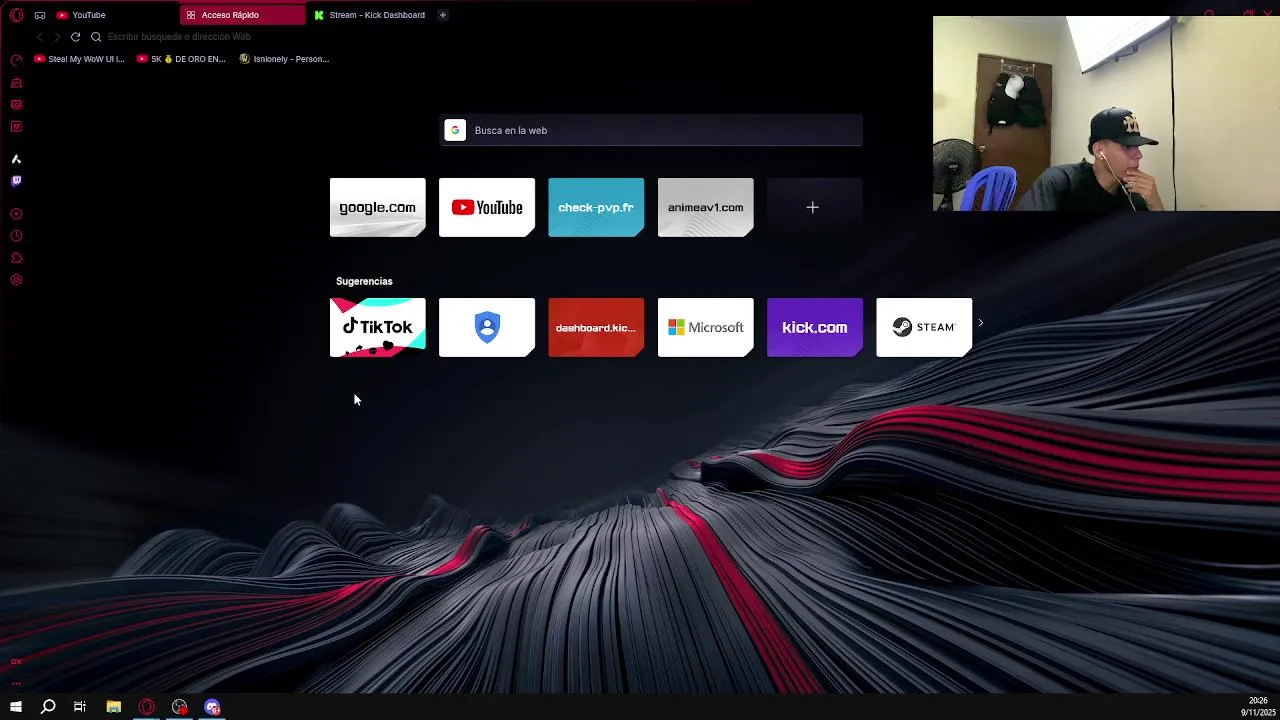Open Aria AI in sidebar
The width and height of the screenshot is (1280, 720).
[x=16, y=159]
